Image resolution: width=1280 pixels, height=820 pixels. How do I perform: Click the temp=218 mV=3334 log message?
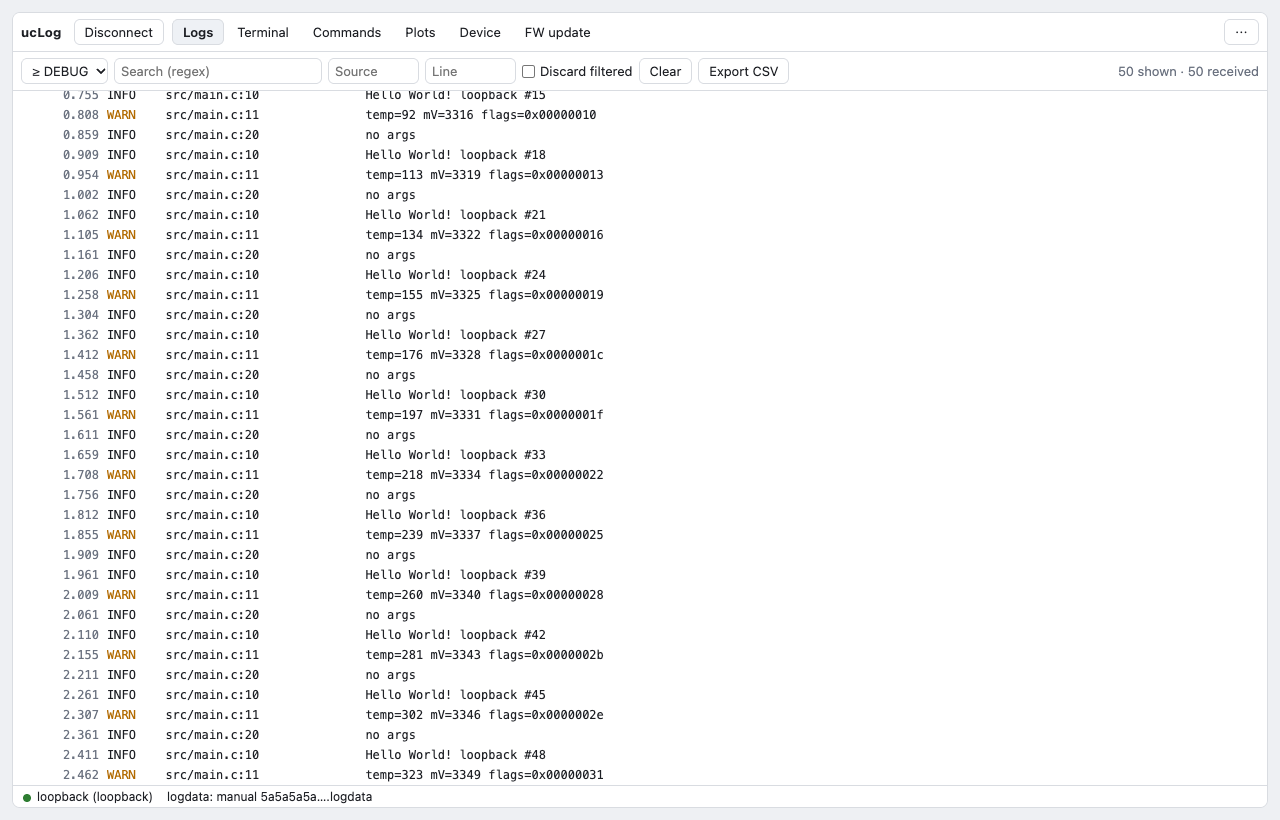click(484, 475)
